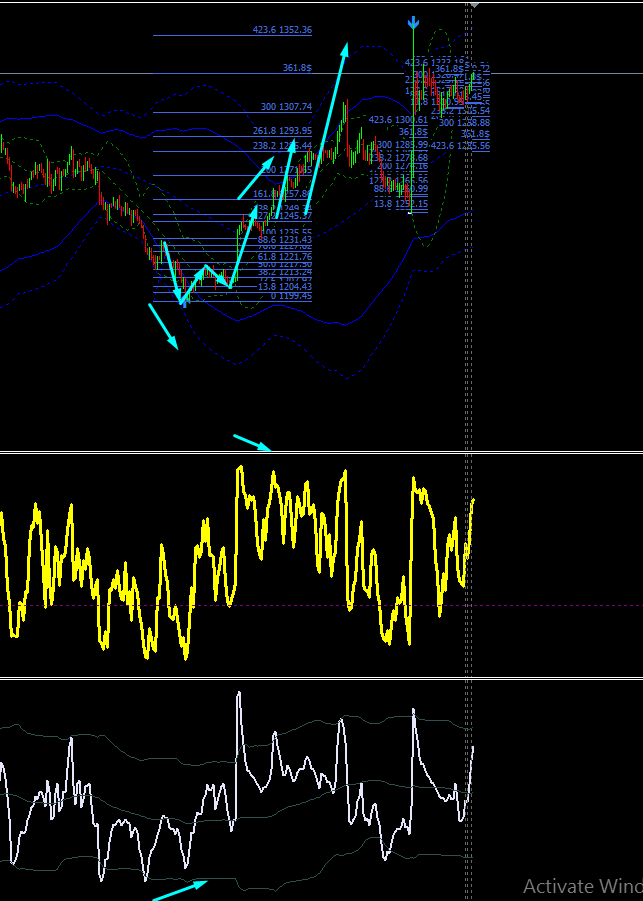Select the 300 1288.88 Fibonacci level label
Viewport: 643px width, 901px height.
pyautogui.click(x=464, y=123)
